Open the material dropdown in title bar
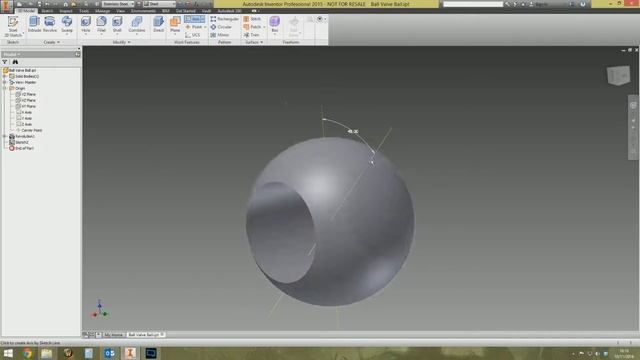The image size is (640, 360). click(118, 4)
